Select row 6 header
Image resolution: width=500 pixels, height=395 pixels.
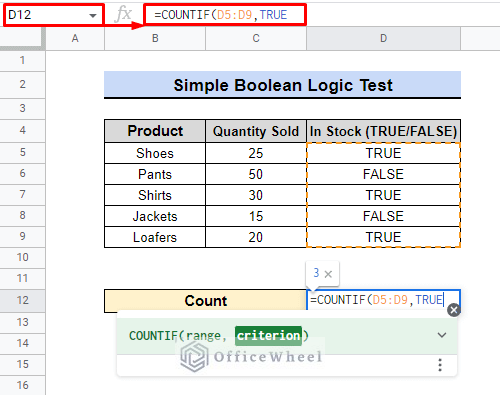22,174
